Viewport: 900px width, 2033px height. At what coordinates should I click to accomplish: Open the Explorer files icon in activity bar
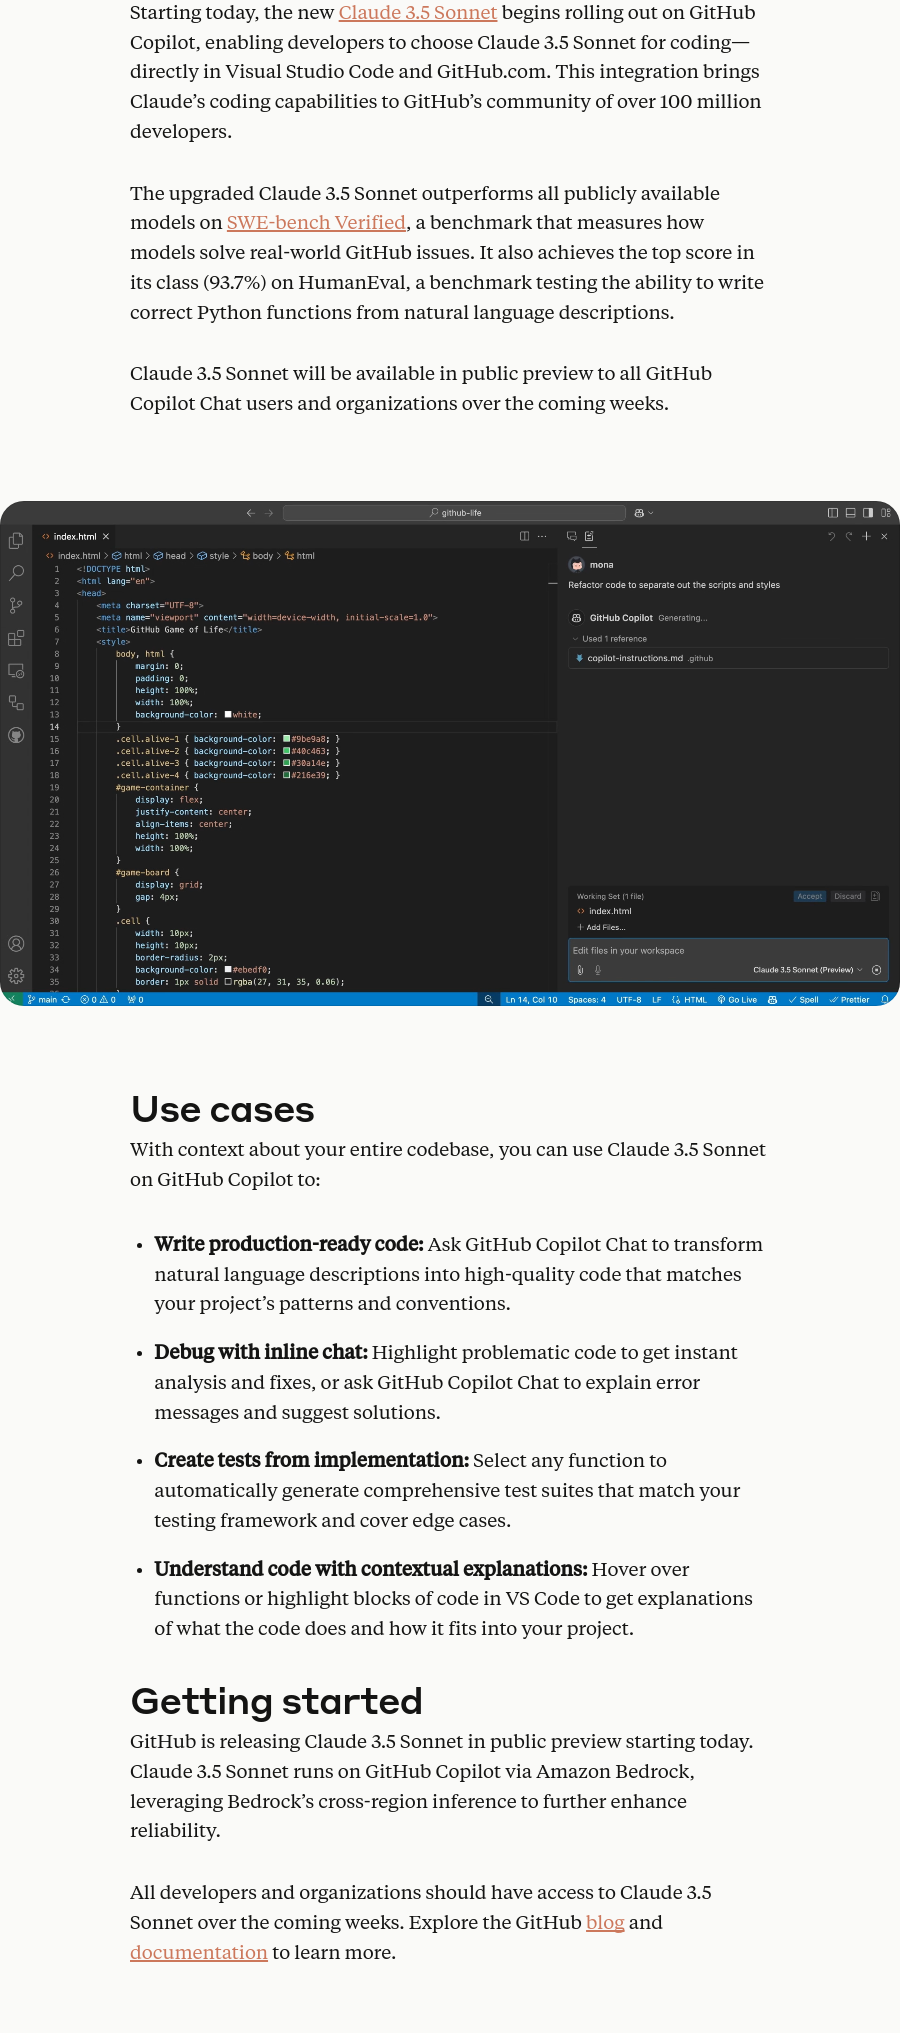(x=16, y=541)
